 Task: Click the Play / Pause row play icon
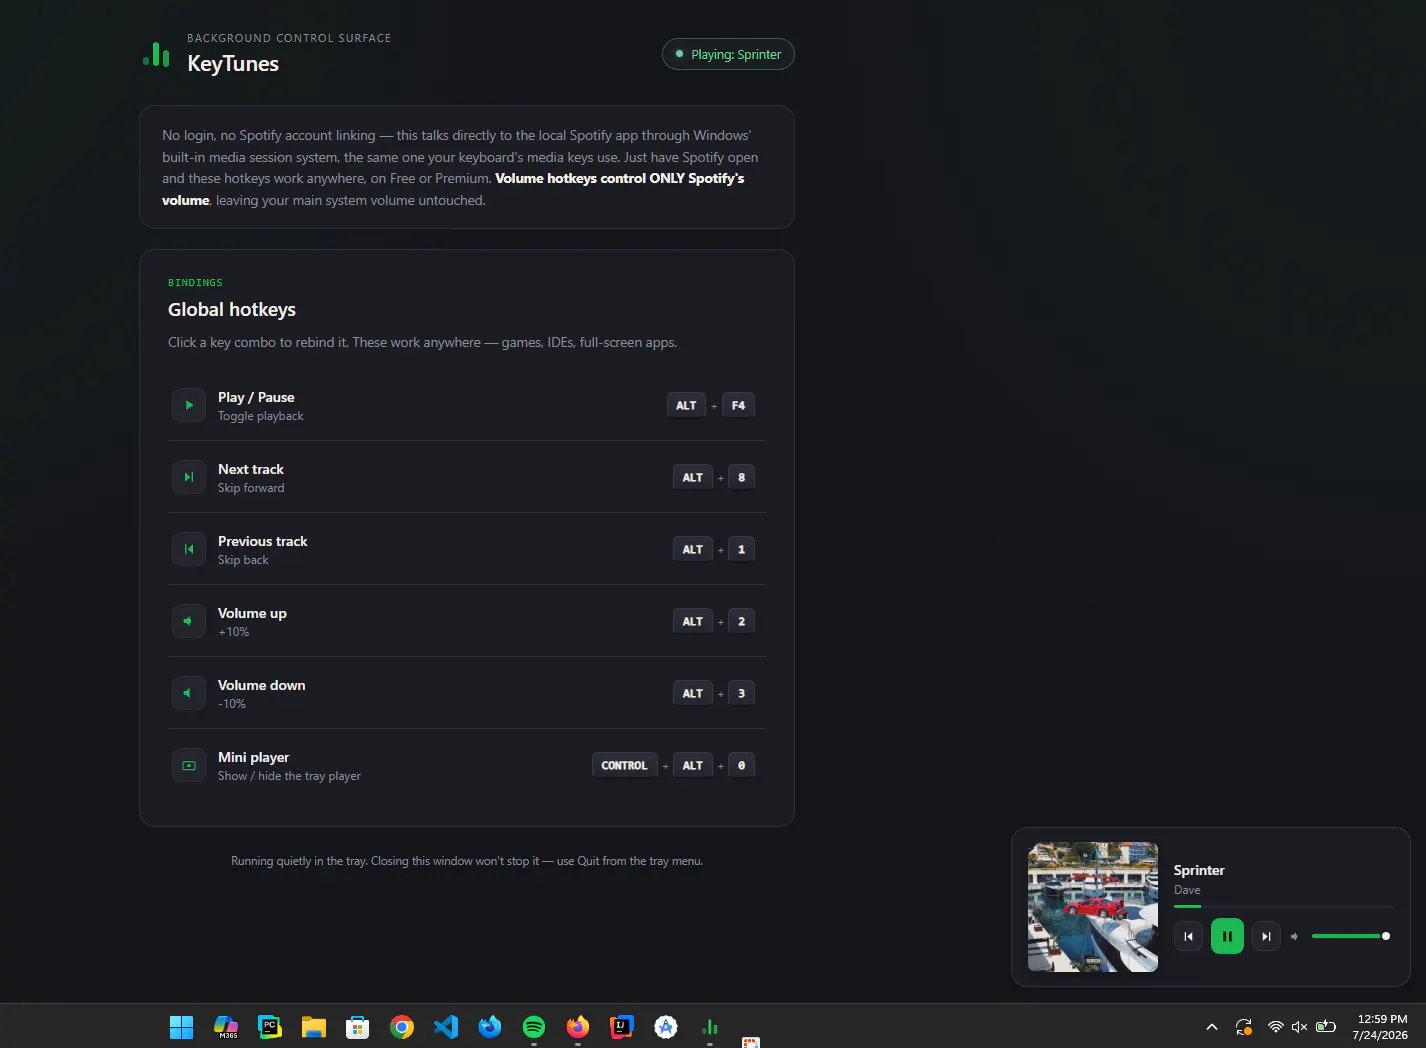tap(189, 405)
